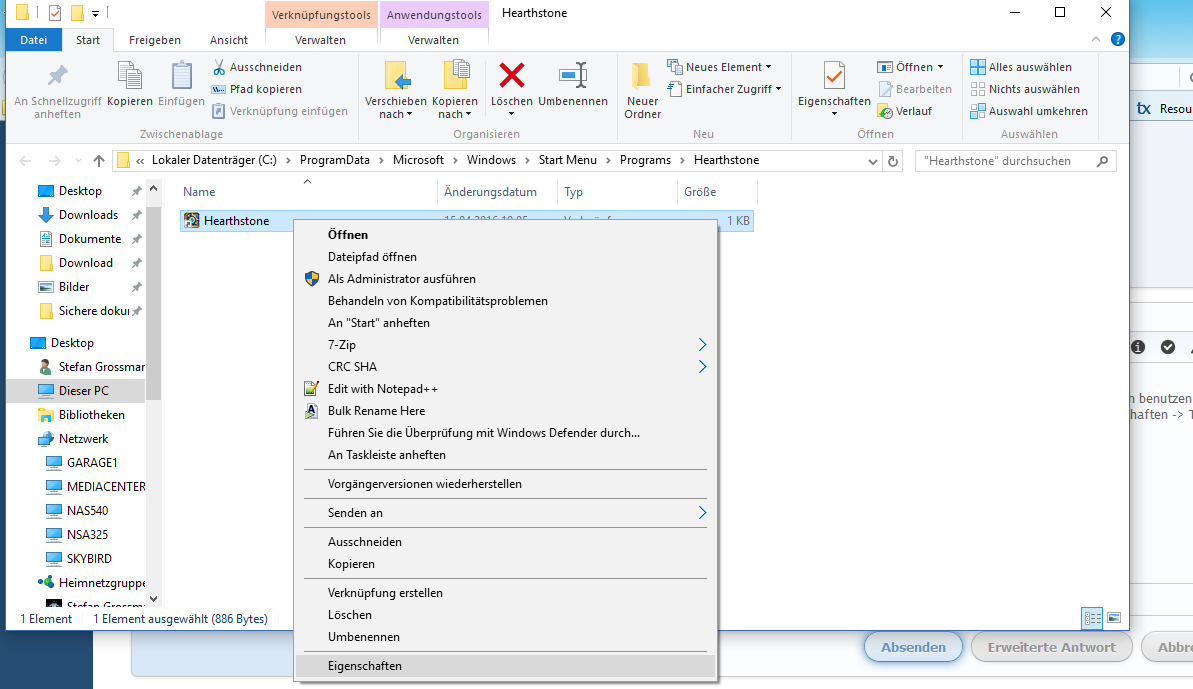This screenshot has height=689, width=1193.
Task: Sort by the Änderungsdatum column header
Action: click(498, 192)
